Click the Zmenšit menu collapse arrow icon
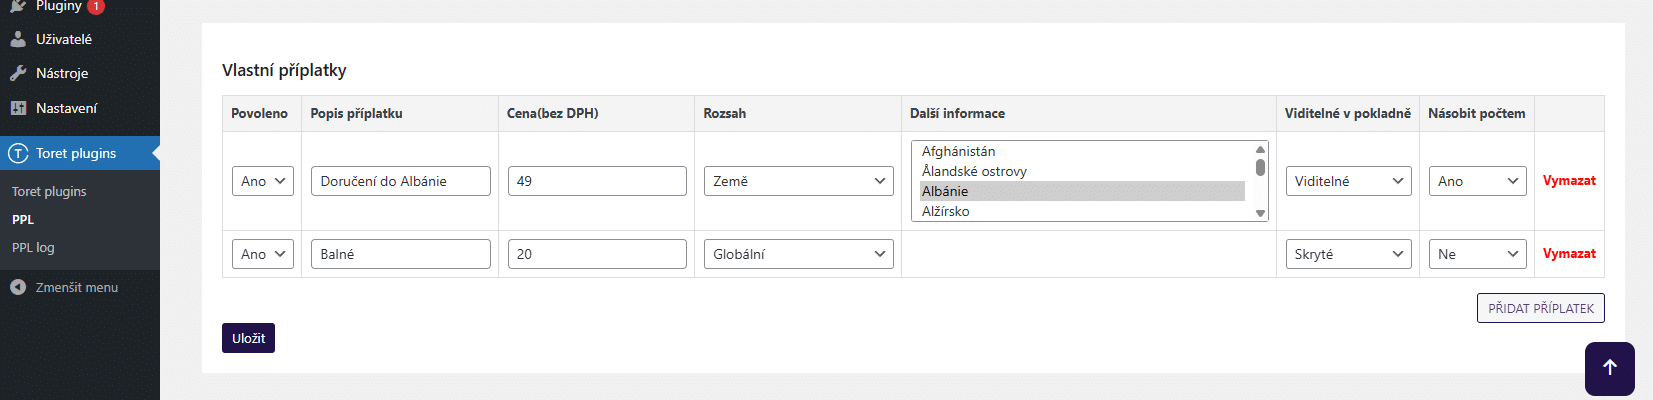 pyautogui.click(x=18, y=287)
